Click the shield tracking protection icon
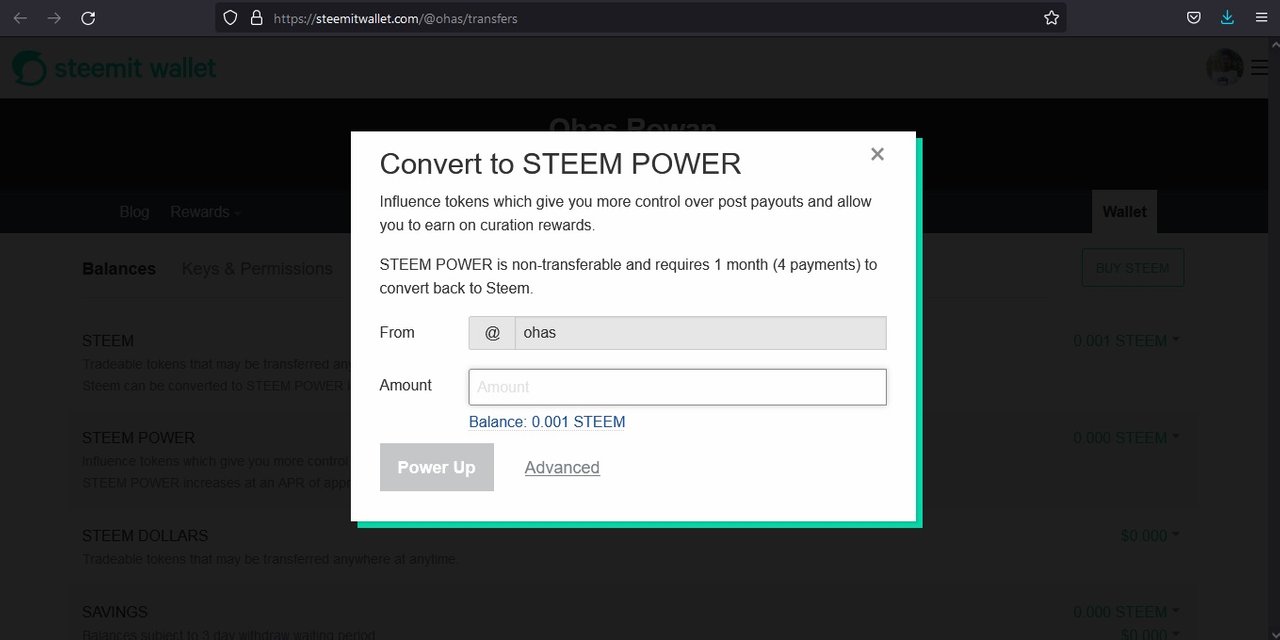This screenshot has height=640, width=1280. (x=230, y=18)
